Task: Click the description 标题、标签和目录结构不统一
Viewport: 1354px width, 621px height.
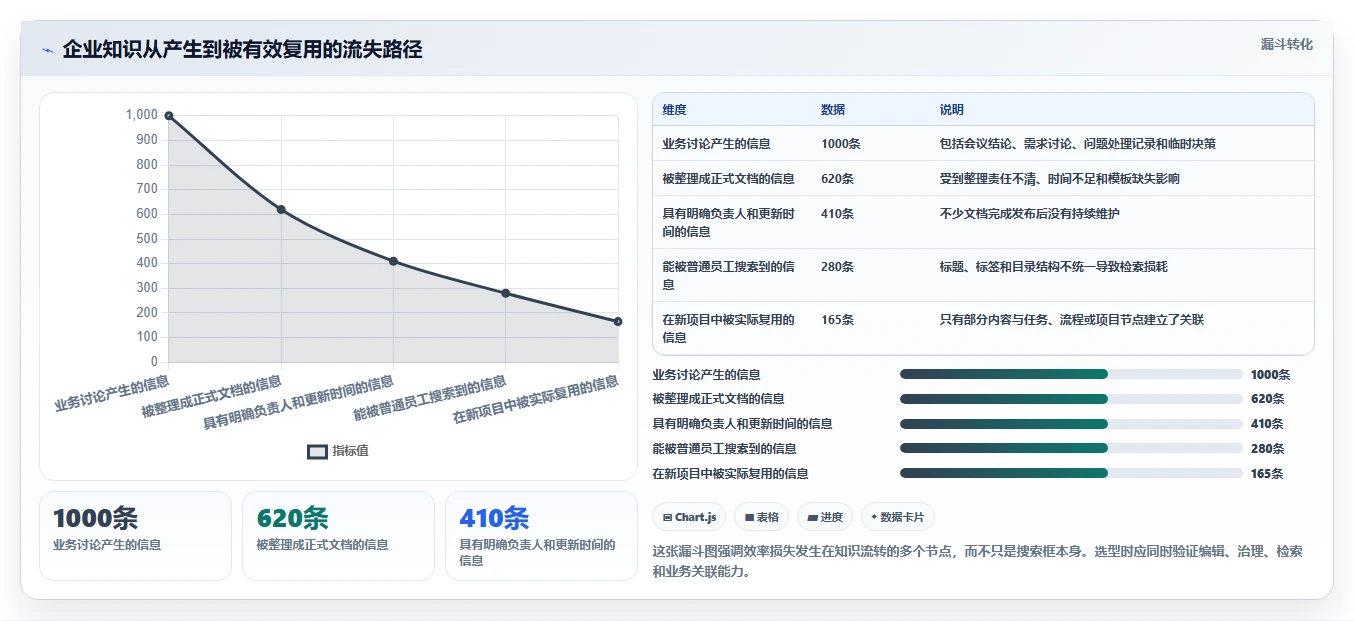Action: pos(1053,267)
